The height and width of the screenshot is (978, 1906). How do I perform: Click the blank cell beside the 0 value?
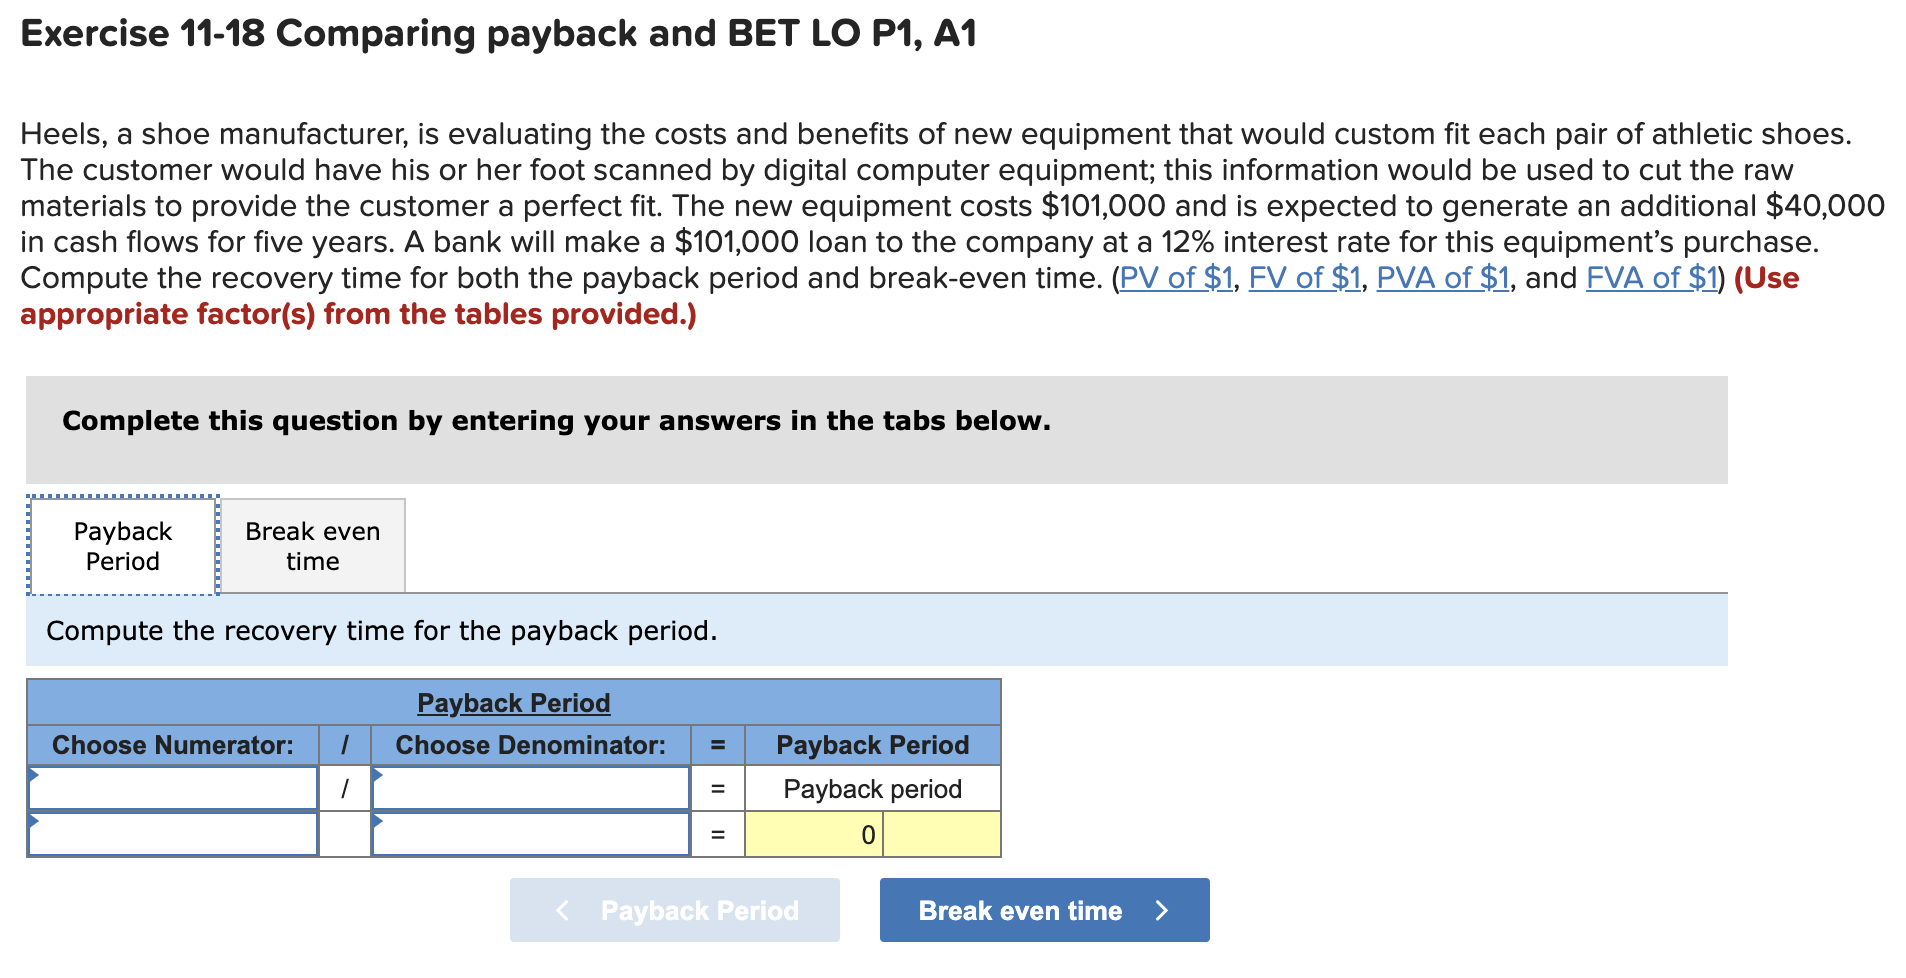tap(941, 833)
